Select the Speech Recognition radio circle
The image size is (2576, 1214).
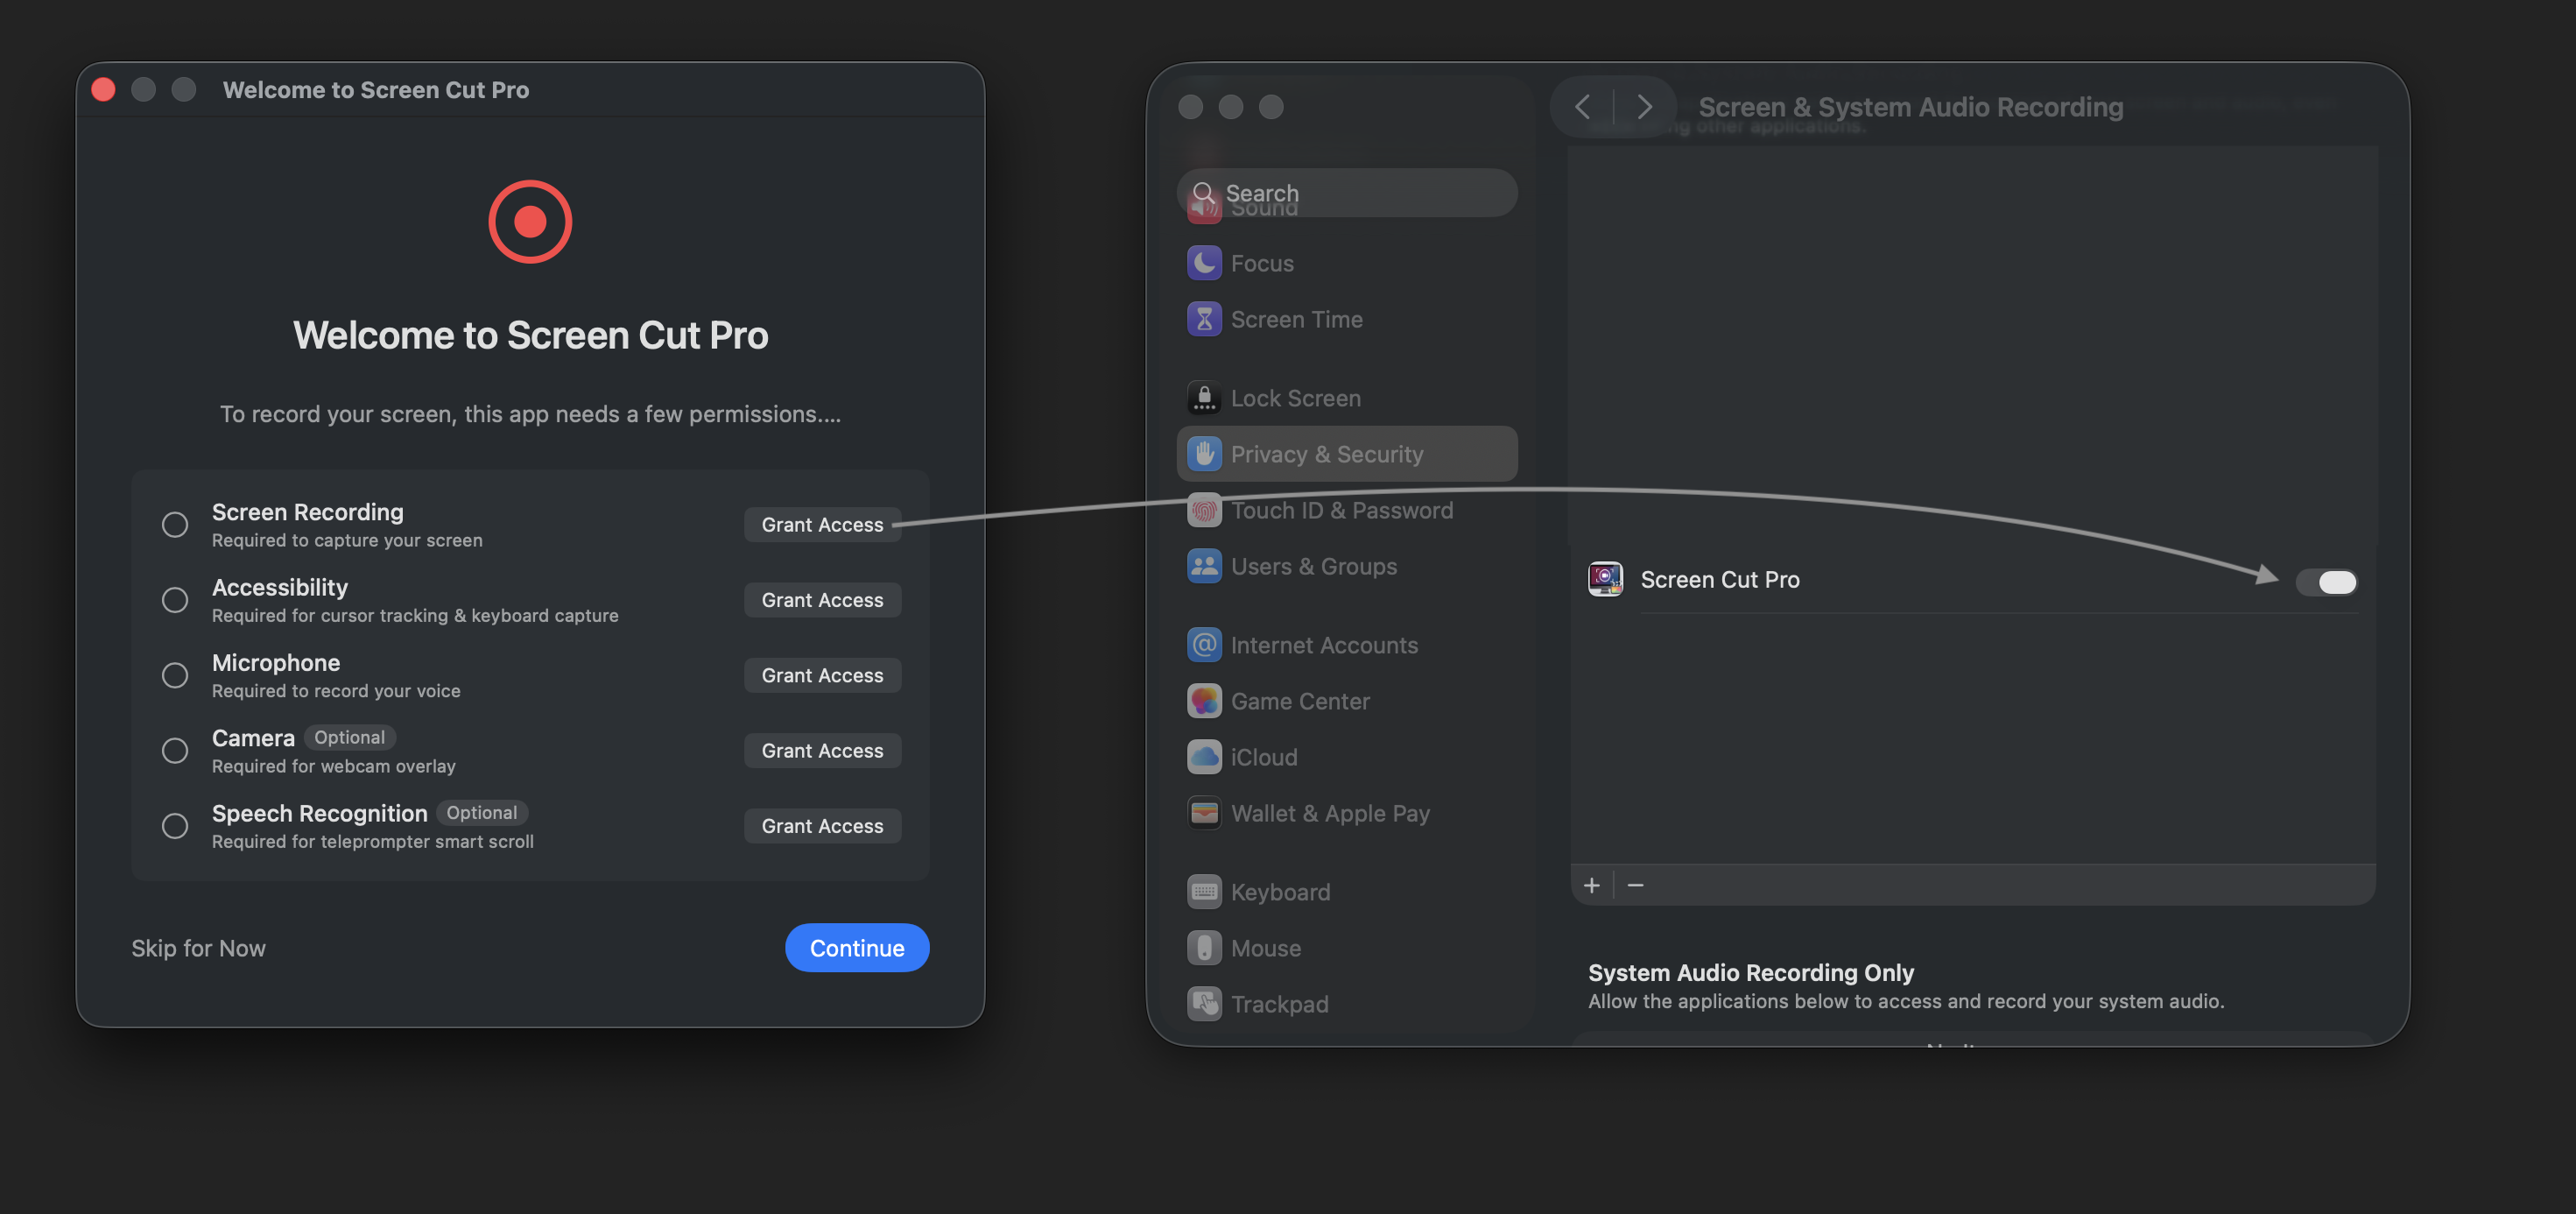point(175,826)
